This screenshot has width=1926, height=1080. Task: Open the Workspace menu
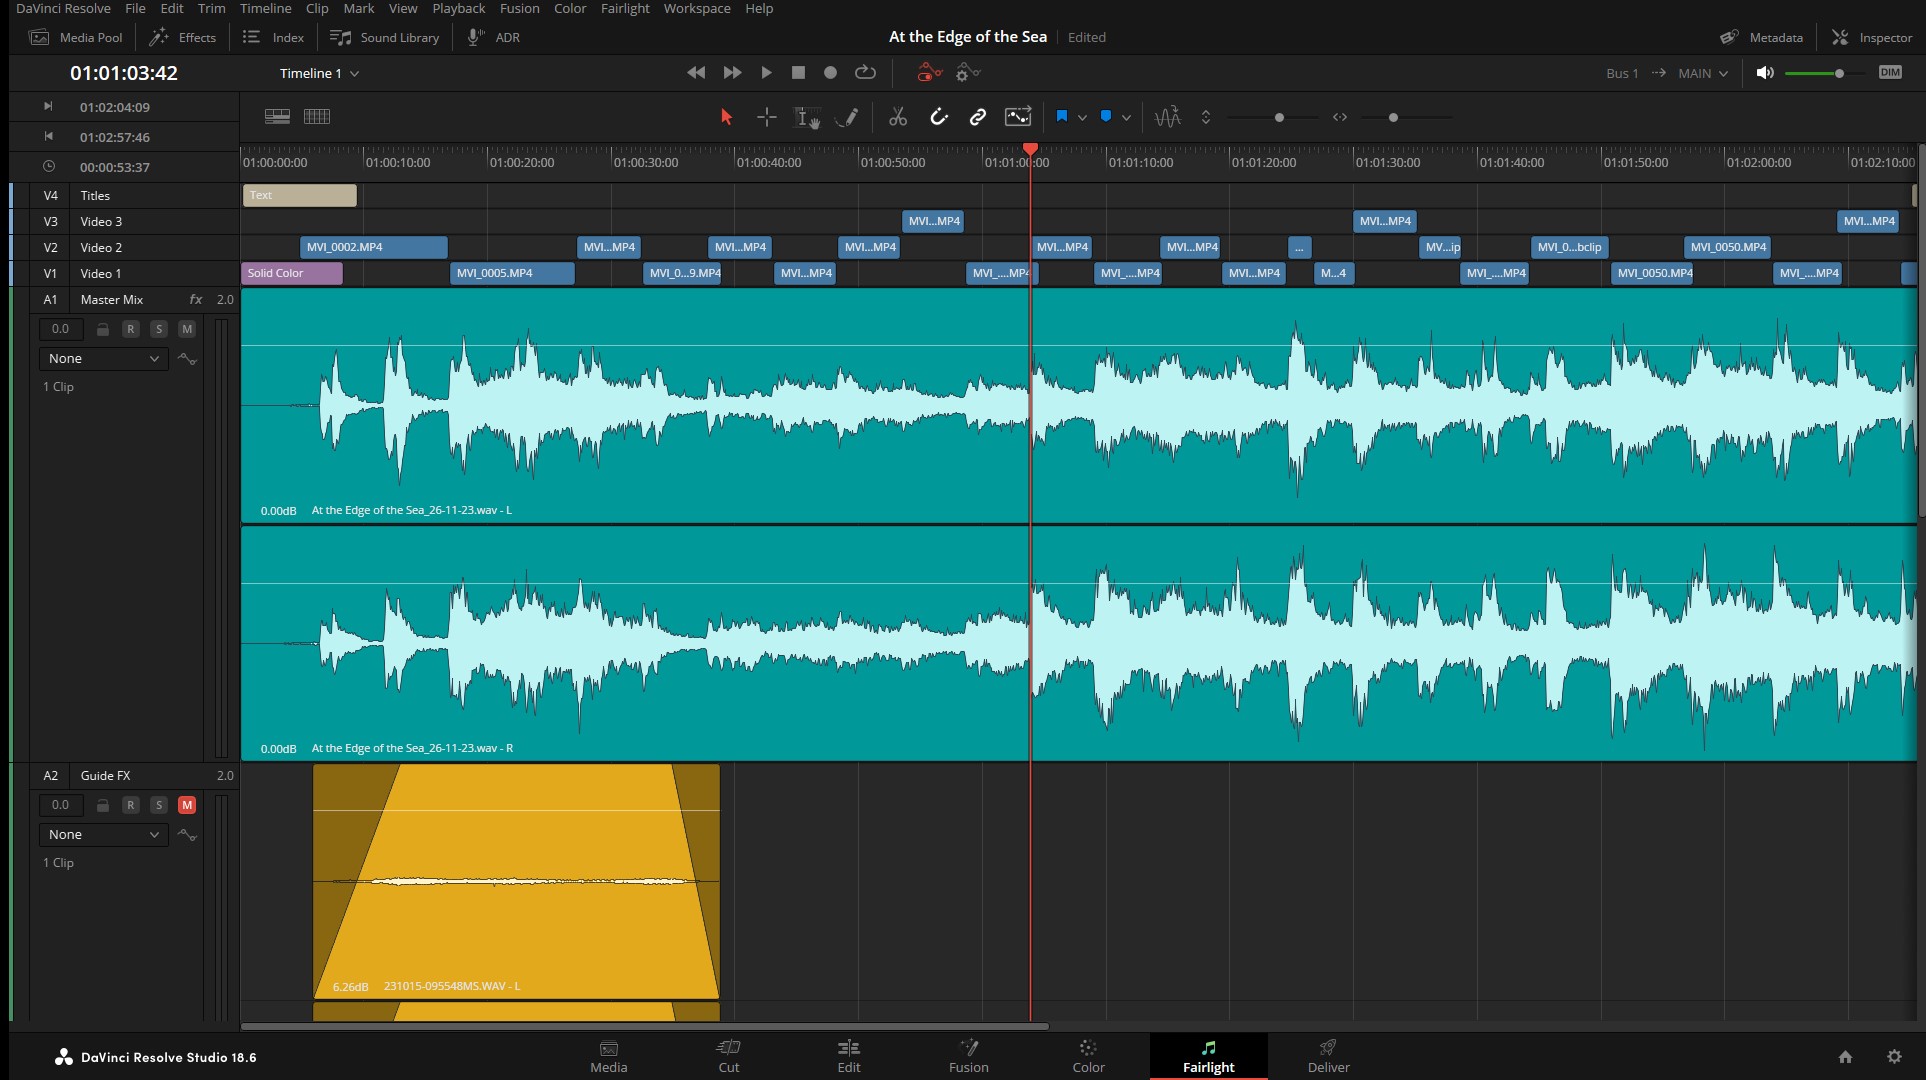(x=697, y=8)
